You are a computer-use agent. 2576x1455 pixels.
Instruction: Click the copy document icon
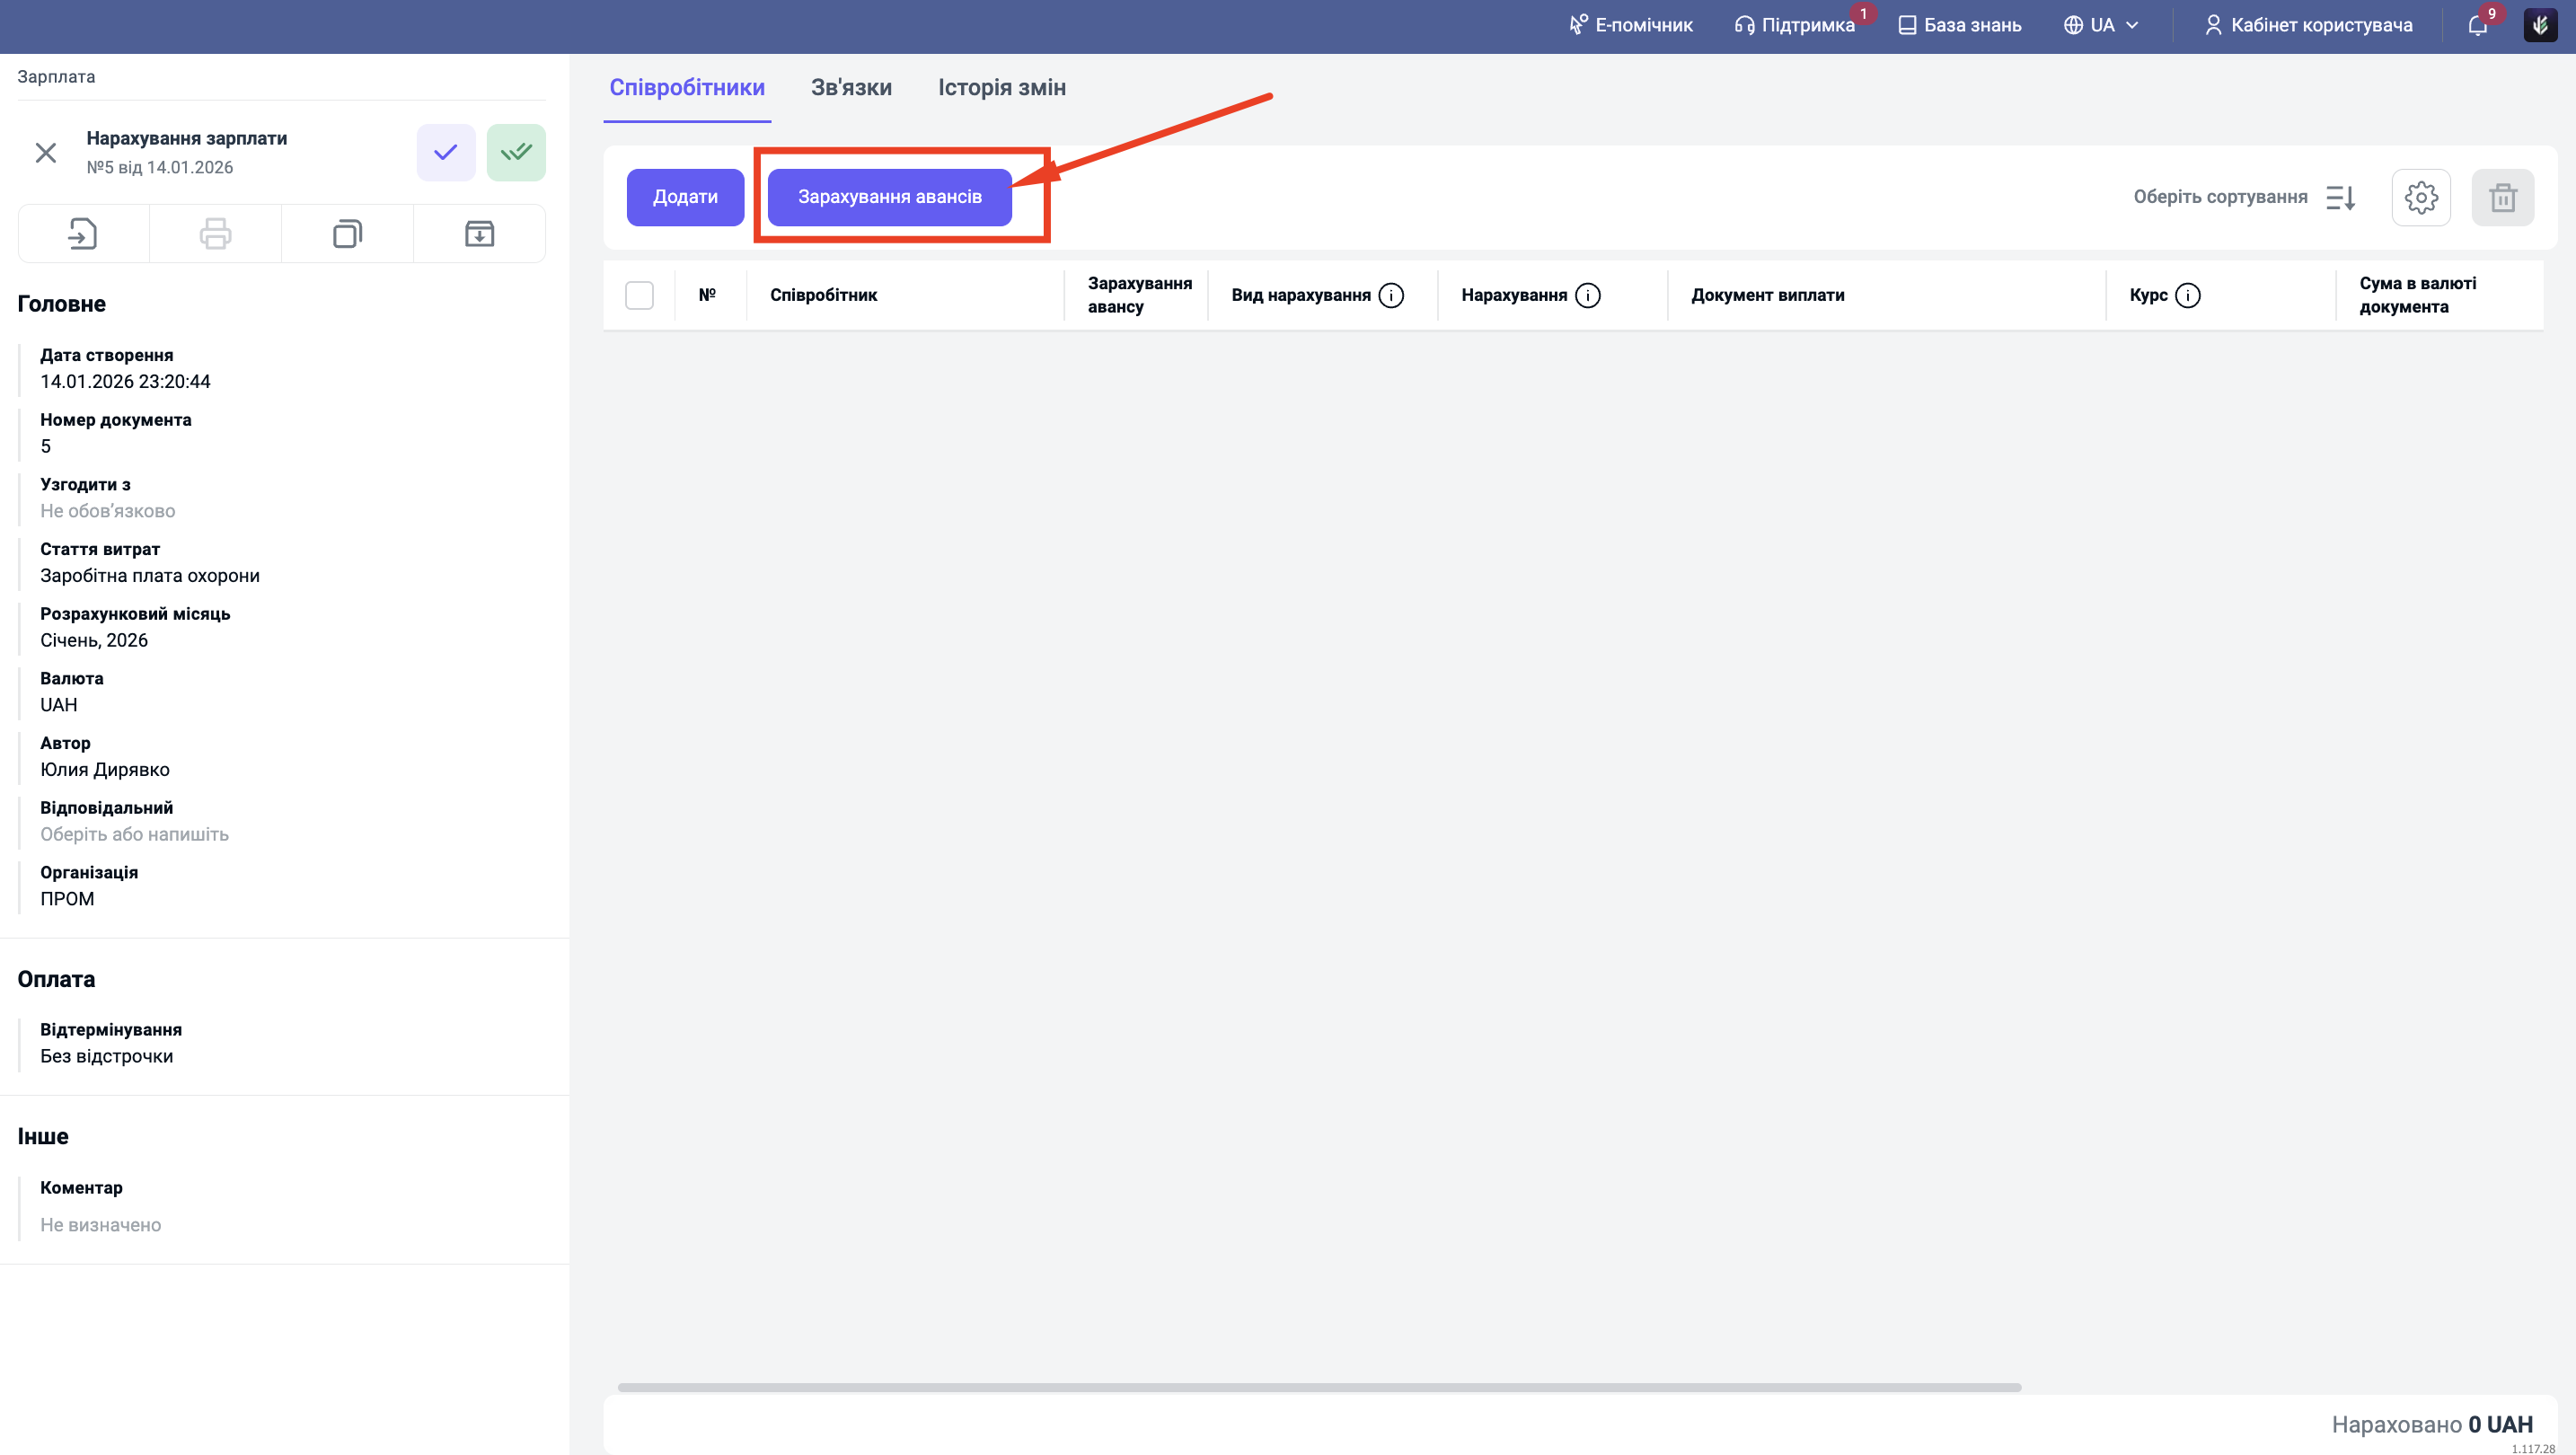tap(347, 234)
